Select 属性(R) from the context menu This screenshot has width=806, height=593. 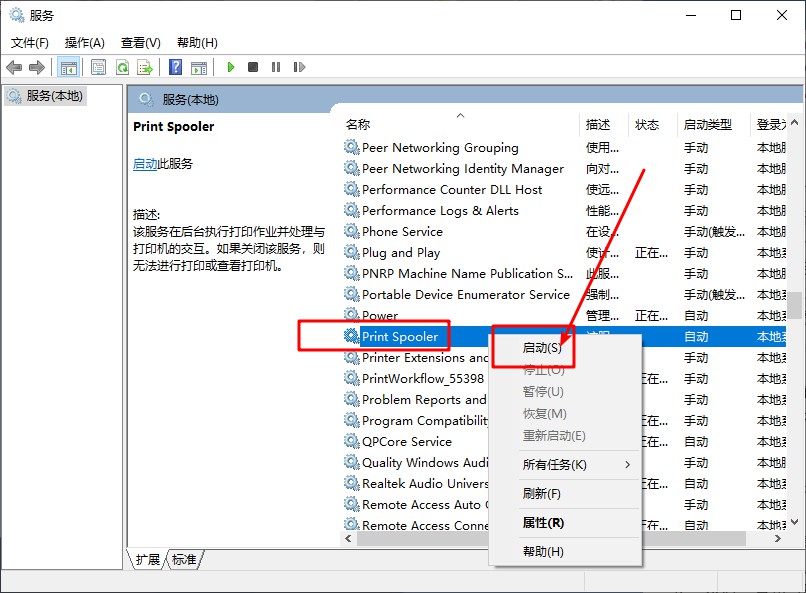543,523
